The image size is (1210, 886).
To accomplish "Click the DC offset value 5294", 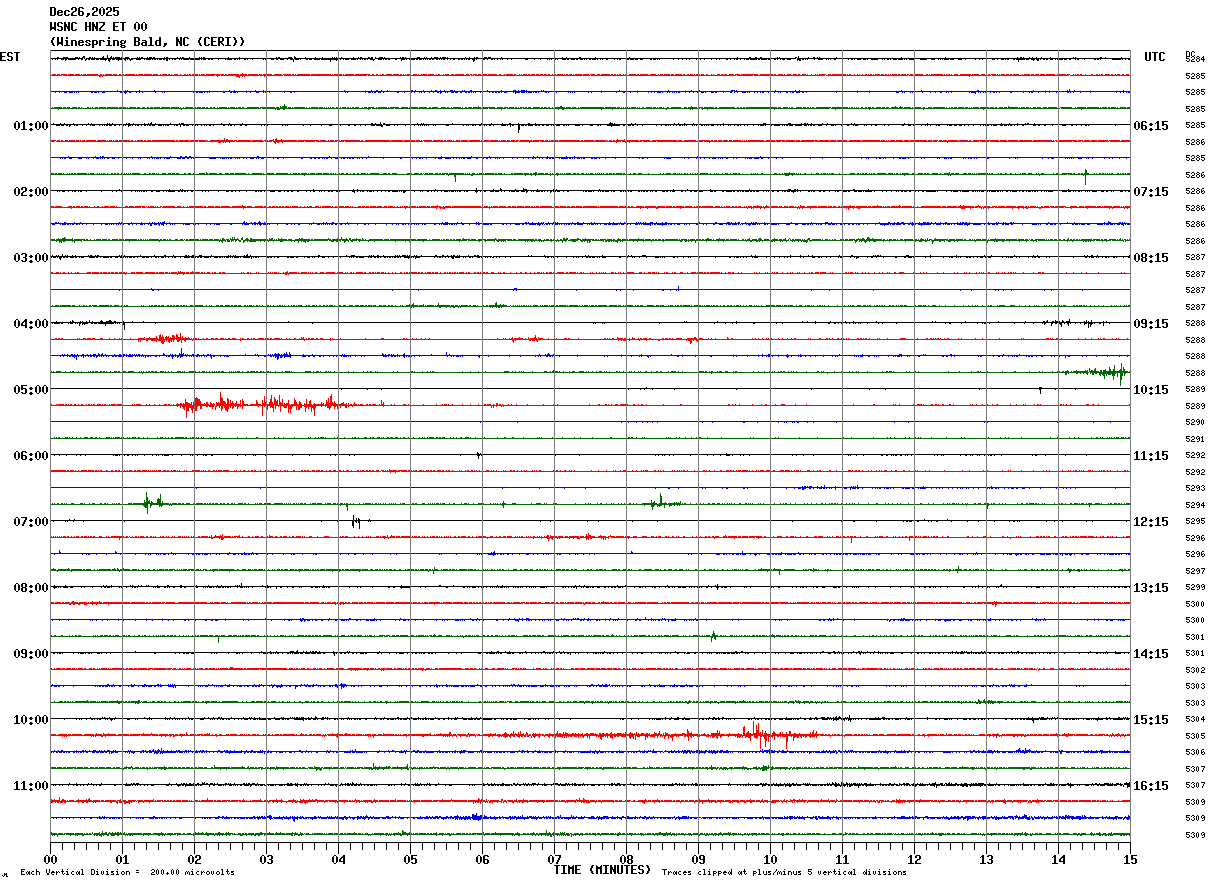I will point(1195,505).
